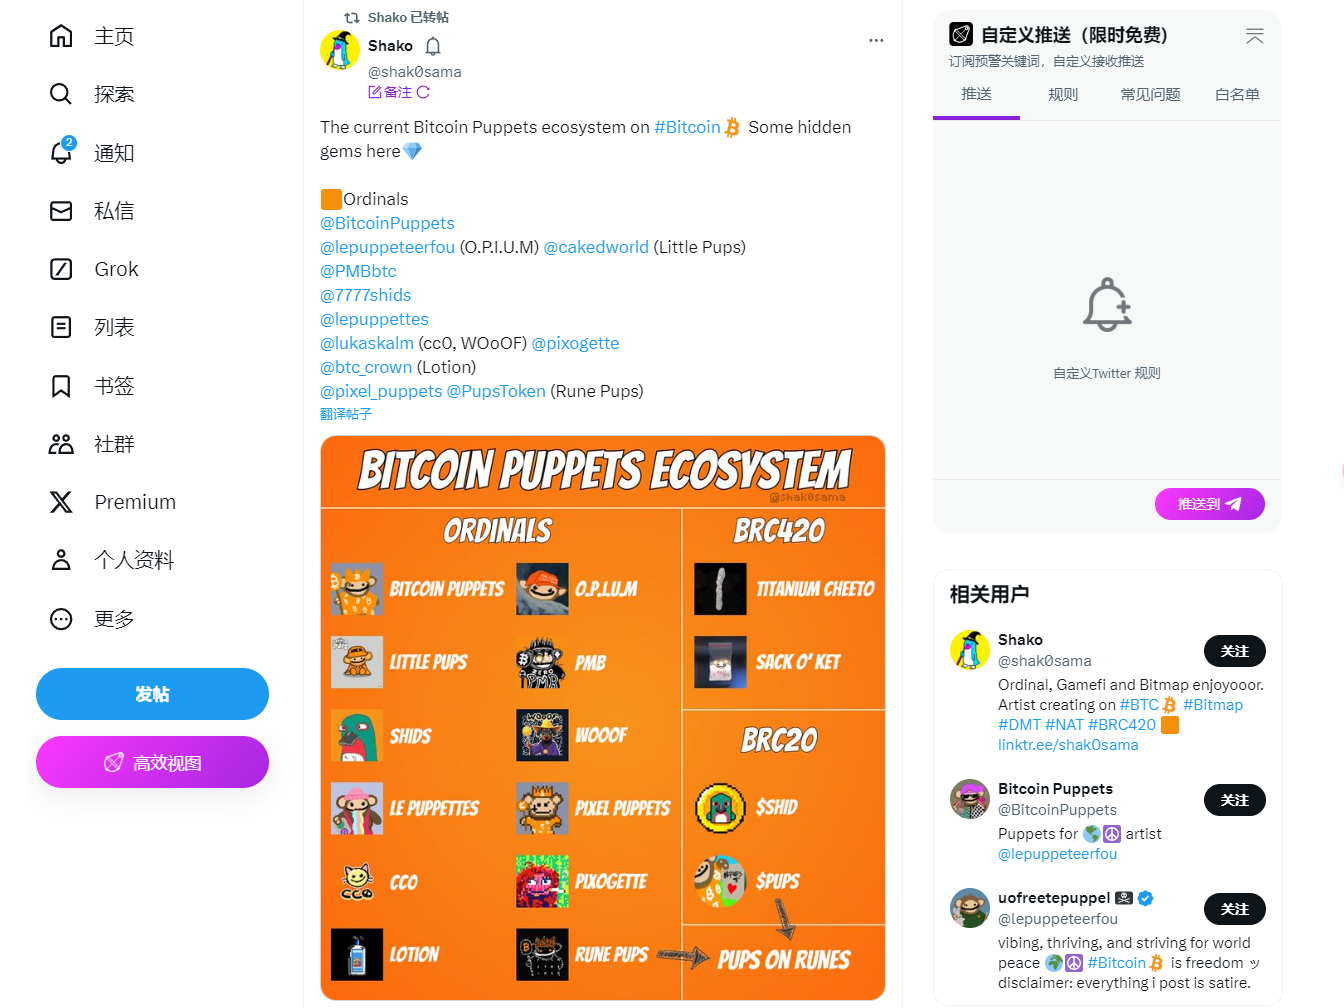Open Grok from the sidebar

point(61,269)
